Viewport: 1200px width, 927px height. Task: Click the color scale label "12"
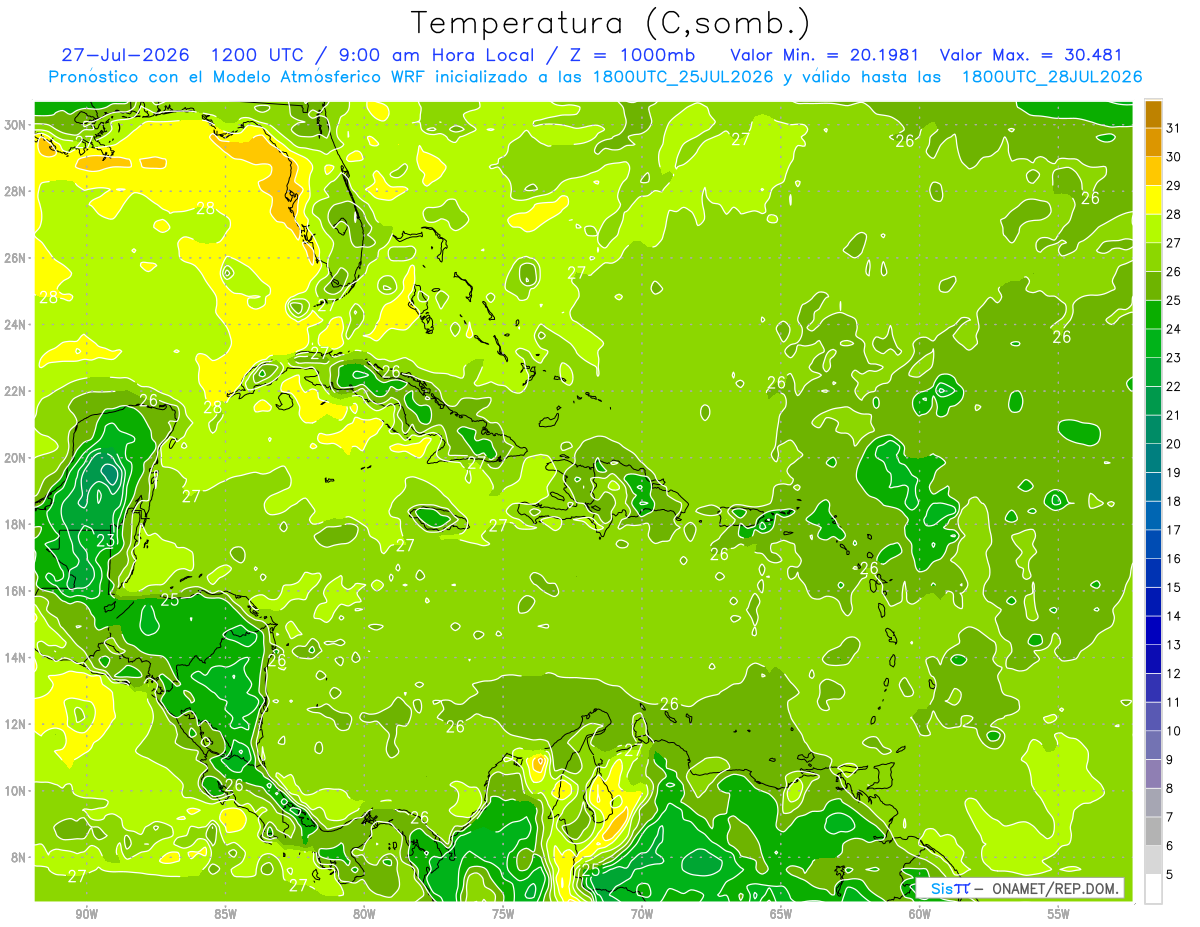[1173, 673]
